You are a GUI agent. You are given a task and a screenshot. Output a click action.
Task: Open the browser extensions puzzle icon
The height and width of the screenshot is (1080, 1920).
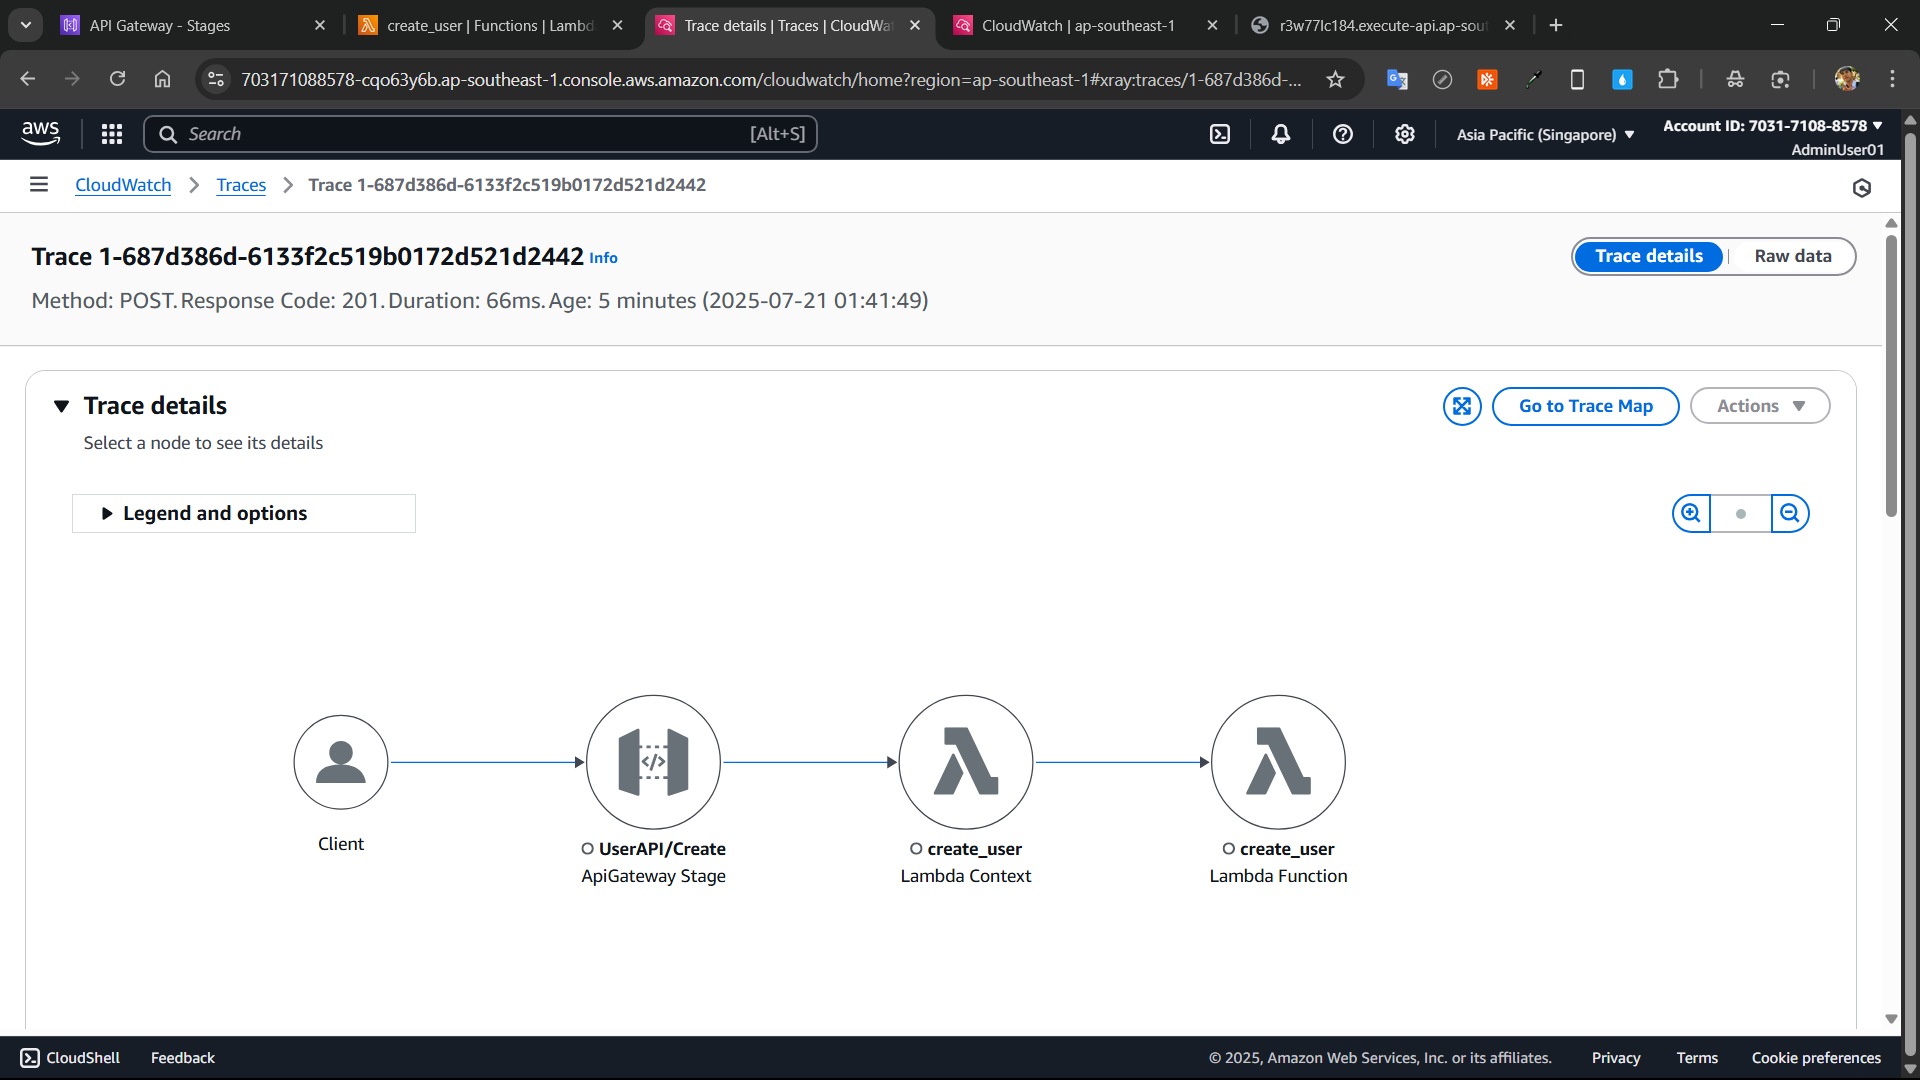click(1668, 79)
